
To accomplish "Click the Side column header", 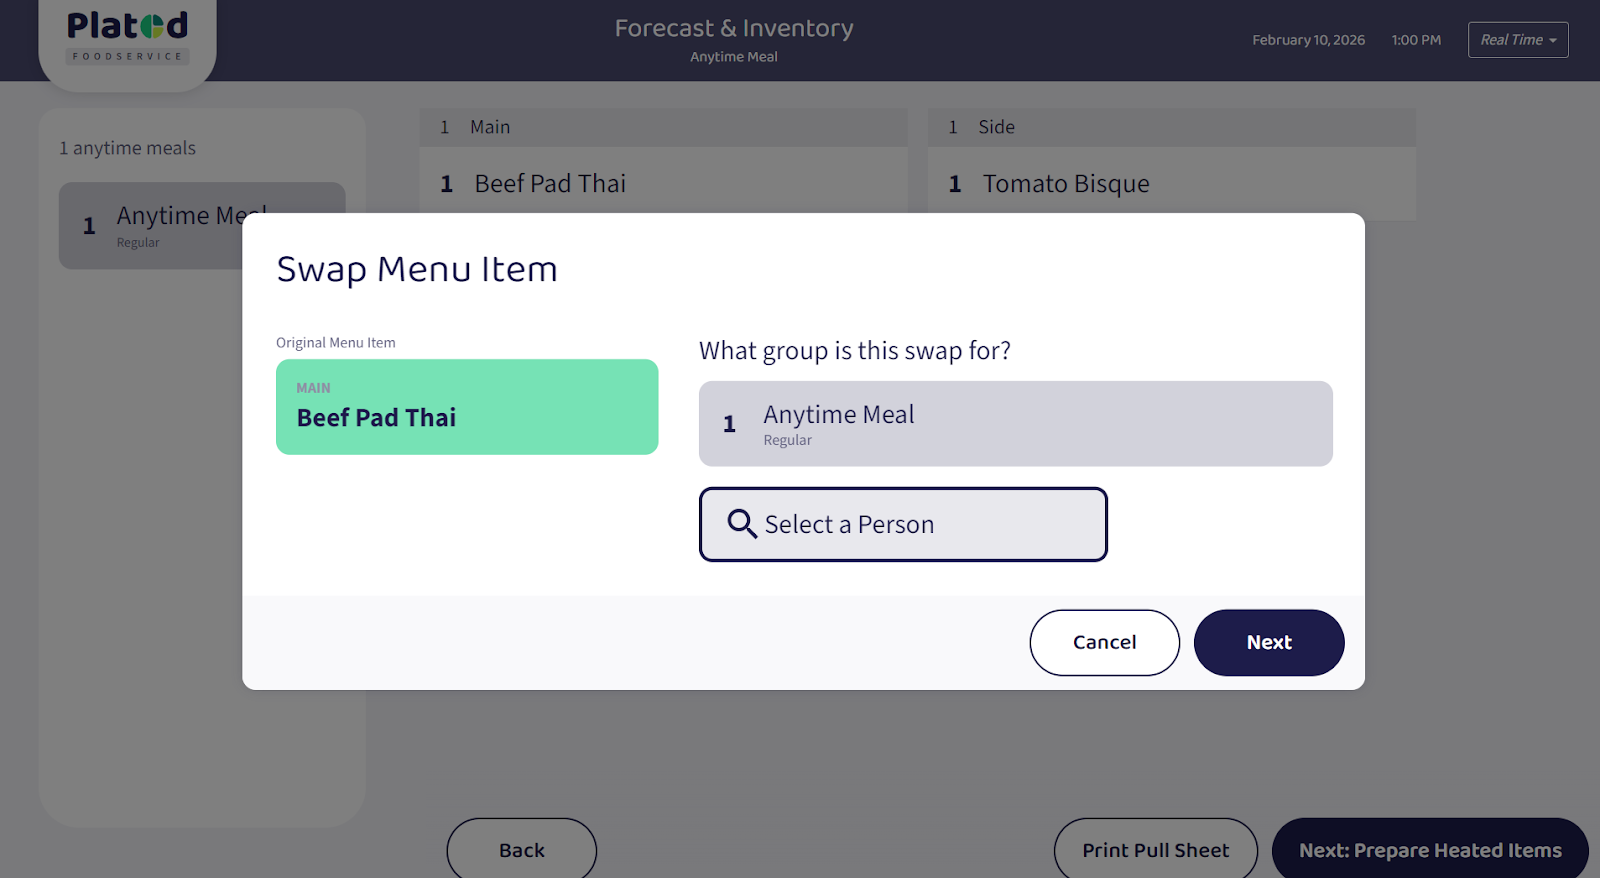I will (996, 127).
